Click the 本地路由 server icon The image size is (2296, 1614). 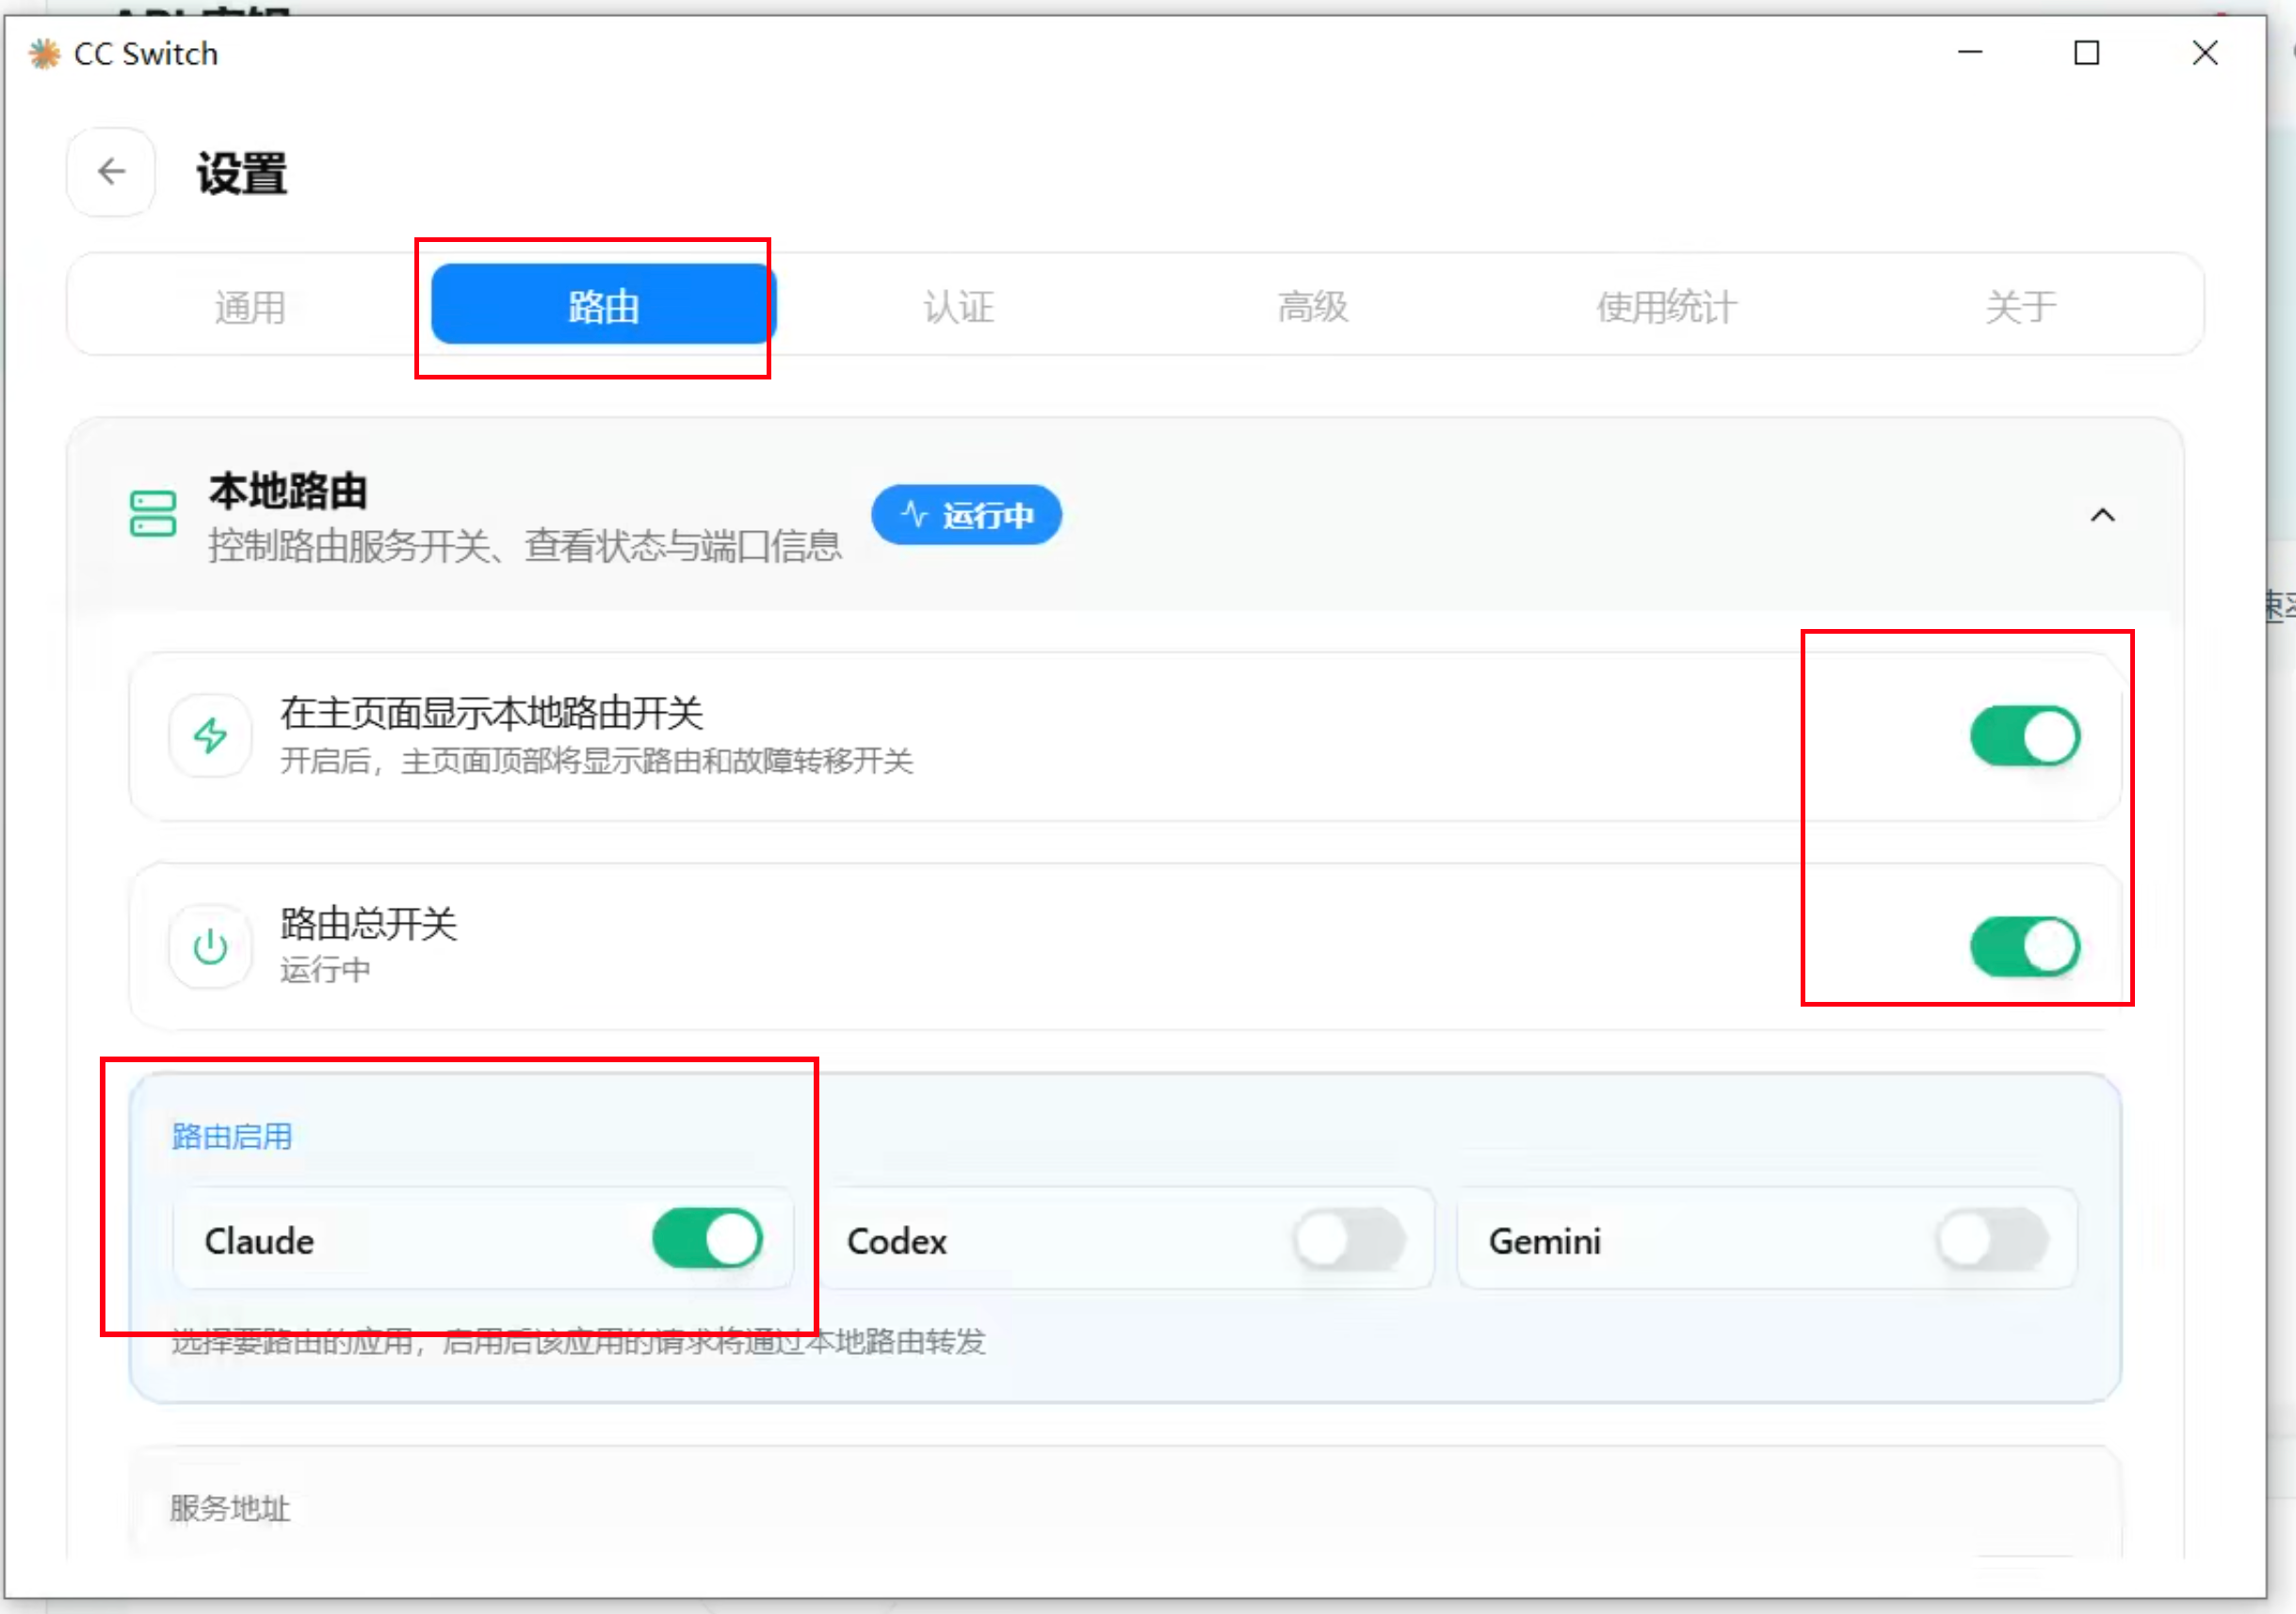point(153,514)
